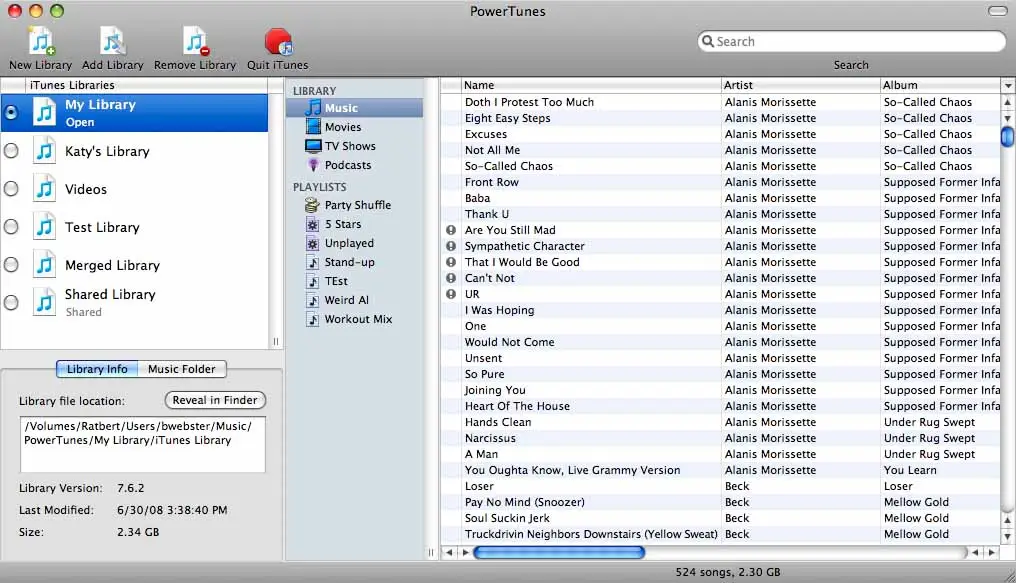Image resolution: width=1016 pixels, height=583 pixels.
Task: Select Podcasts in the source list
Action: tap(354, 165)
